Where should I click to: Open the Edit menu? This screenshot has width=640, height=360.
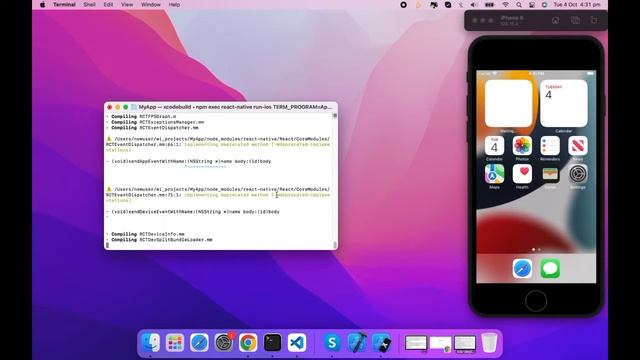click(108, 4)
